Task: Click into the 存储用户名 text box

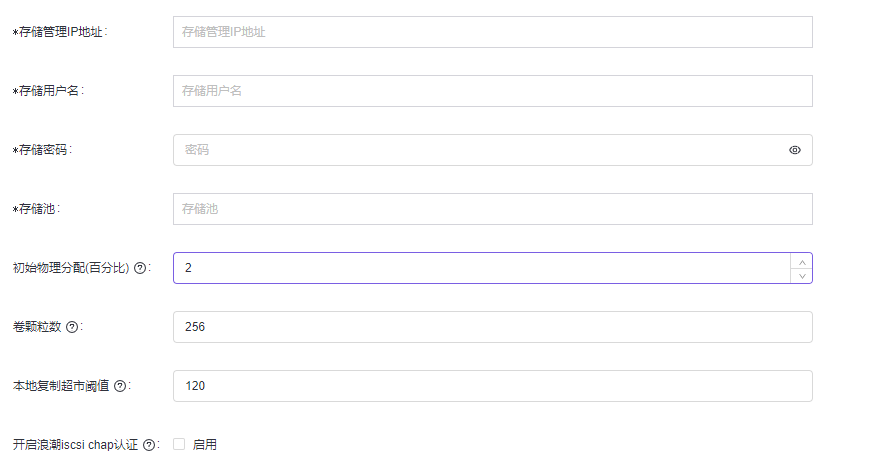Action: (x=492, y=91)
